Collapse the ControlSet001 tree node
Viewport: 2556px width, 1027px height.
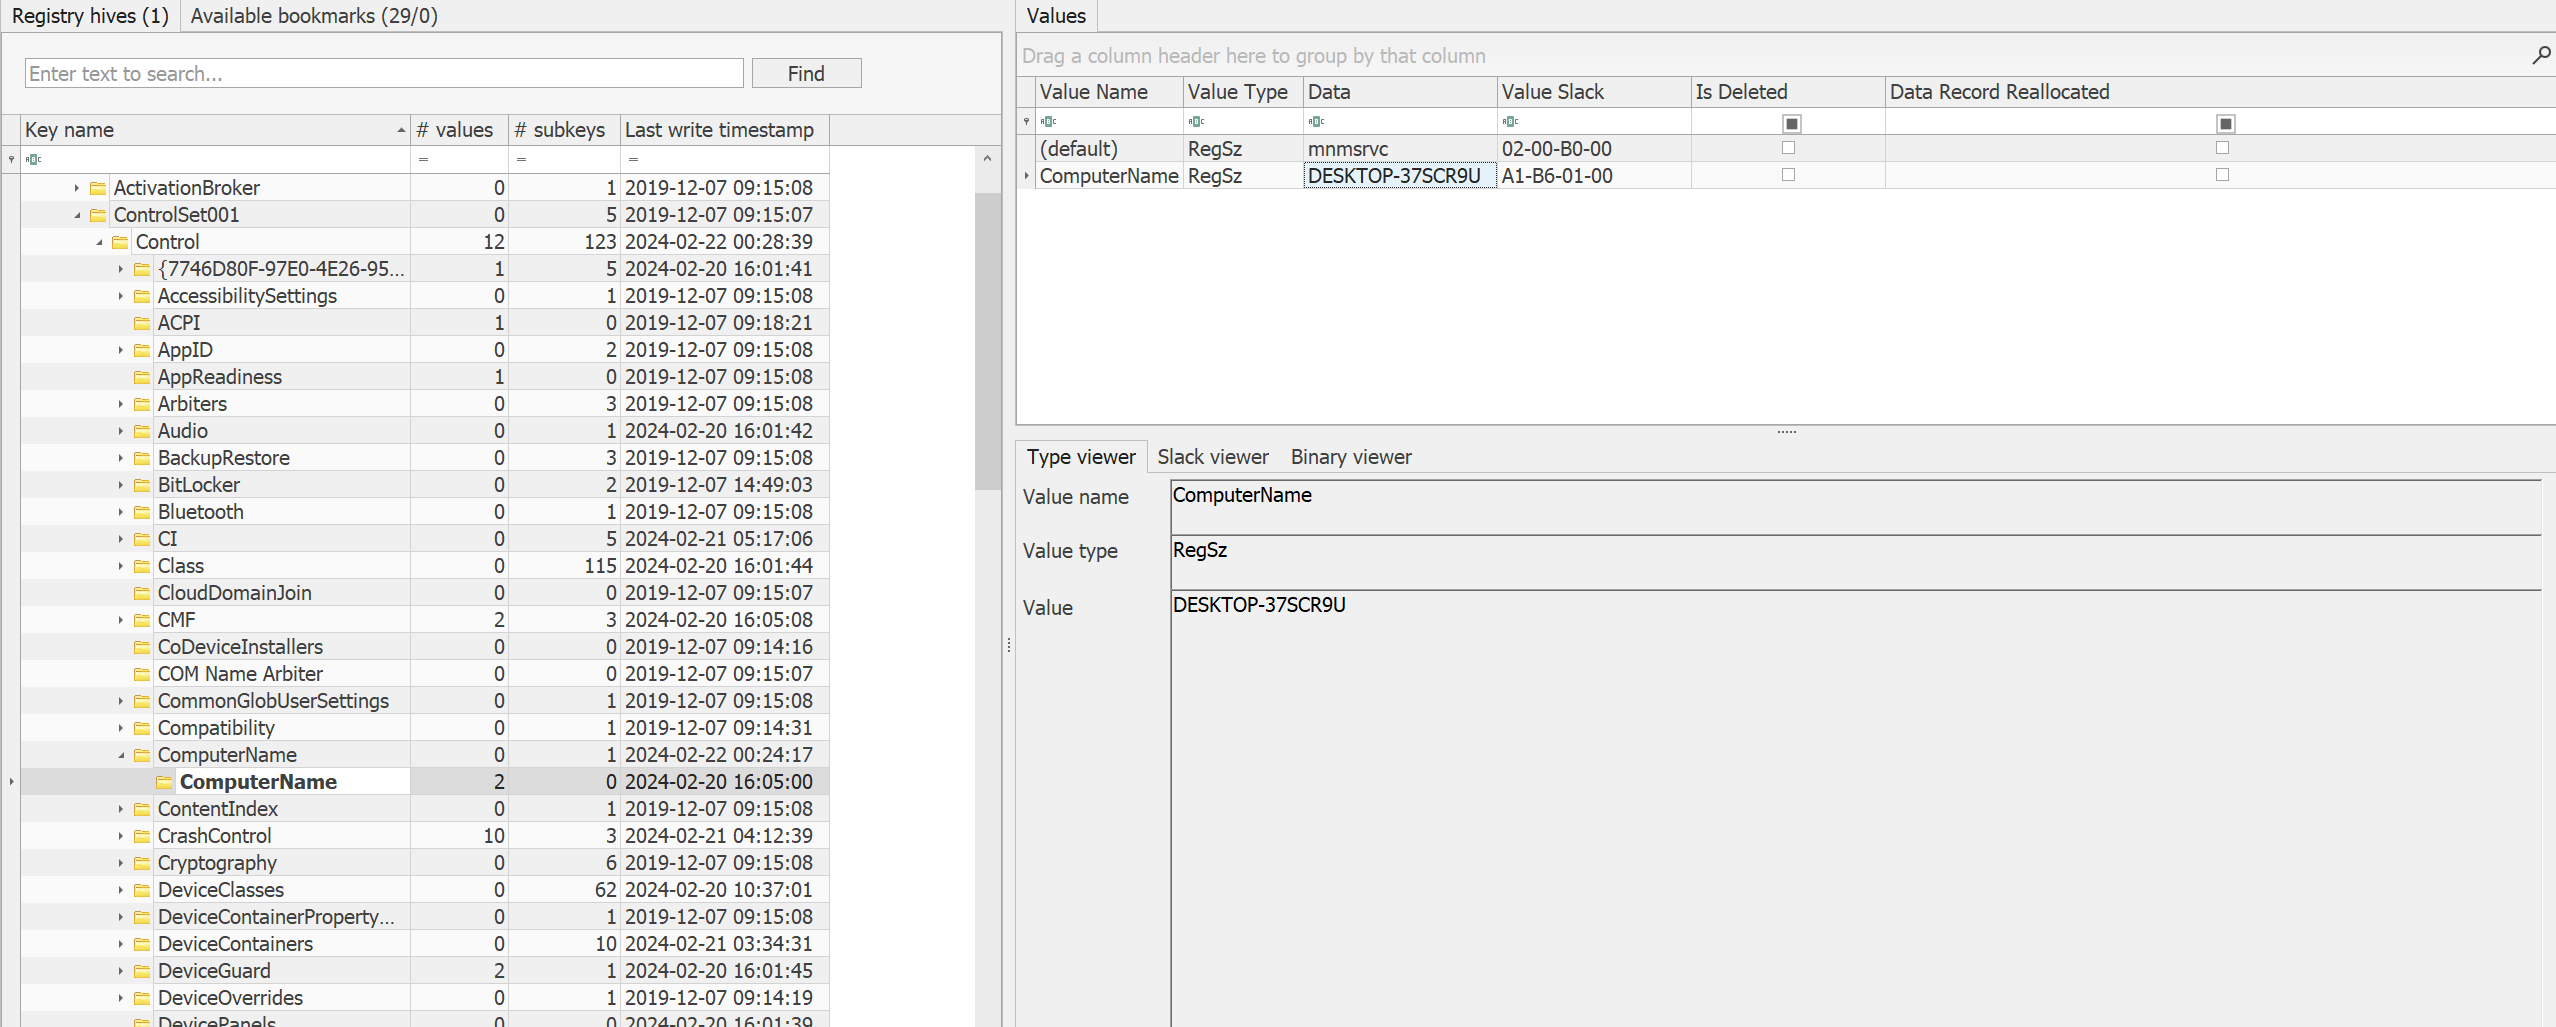click(x=77, y=215)
